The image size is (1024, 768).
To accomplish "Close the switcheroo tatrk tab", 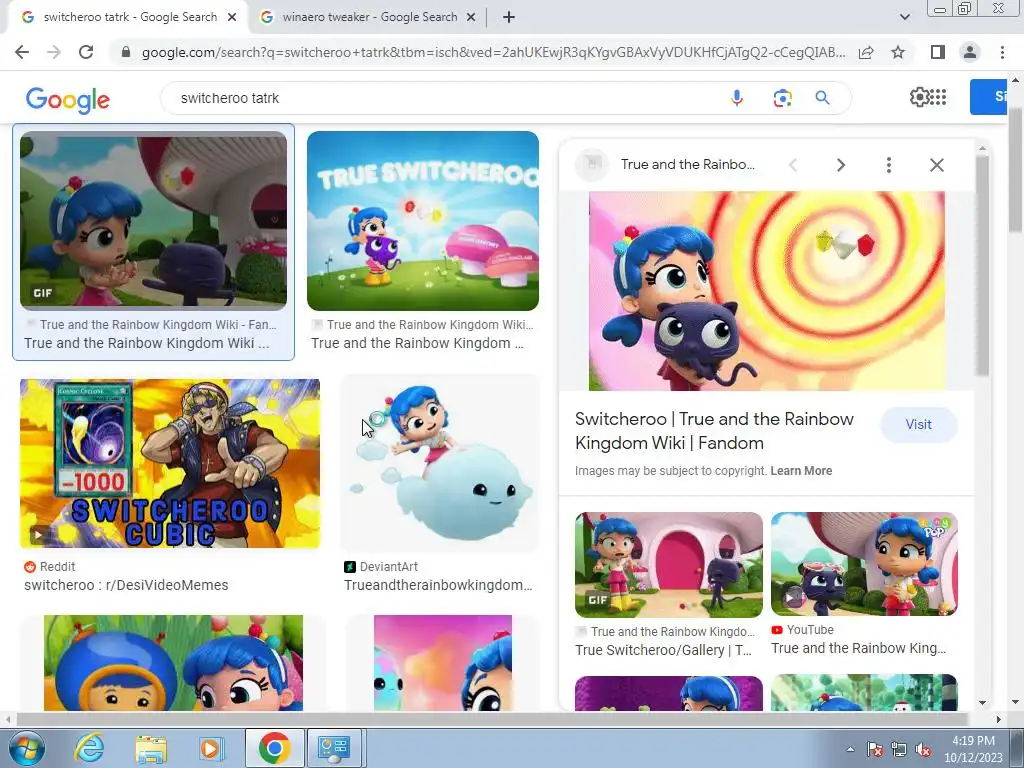I will click(232, 18).
